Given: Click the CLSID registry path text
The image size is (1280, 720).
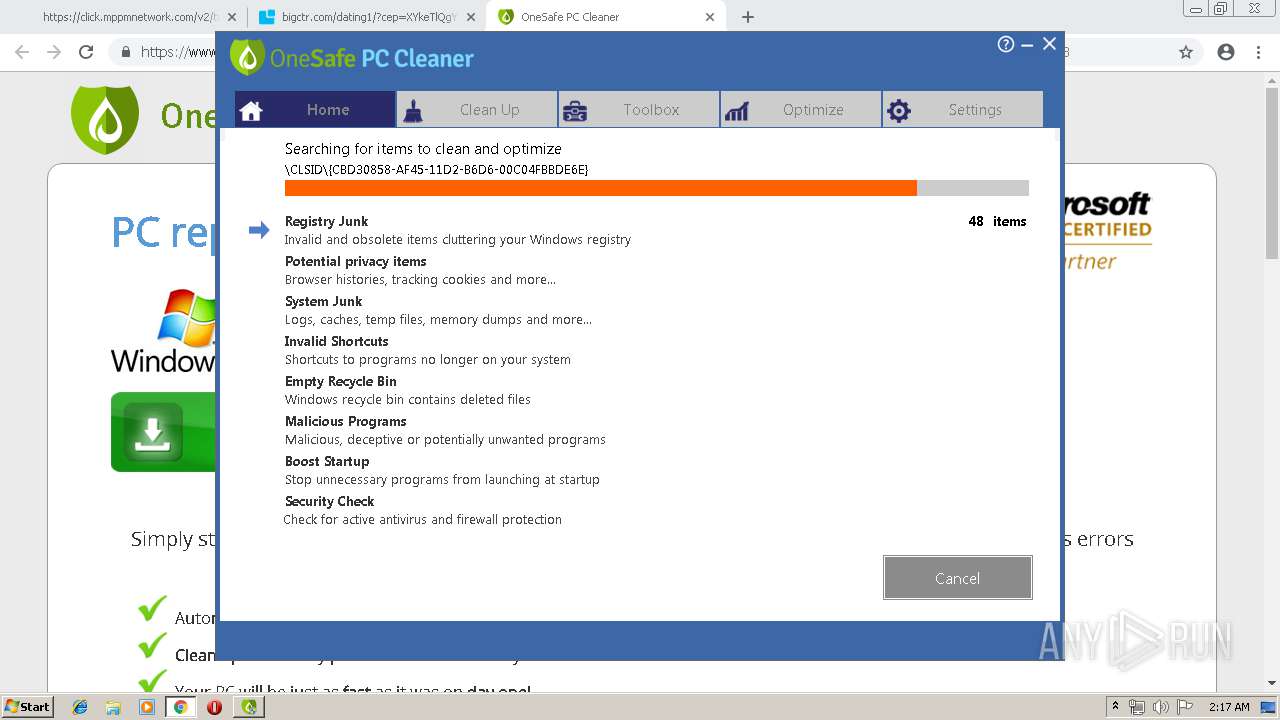Looking at the screenshot, I should [x=436, y=170].
